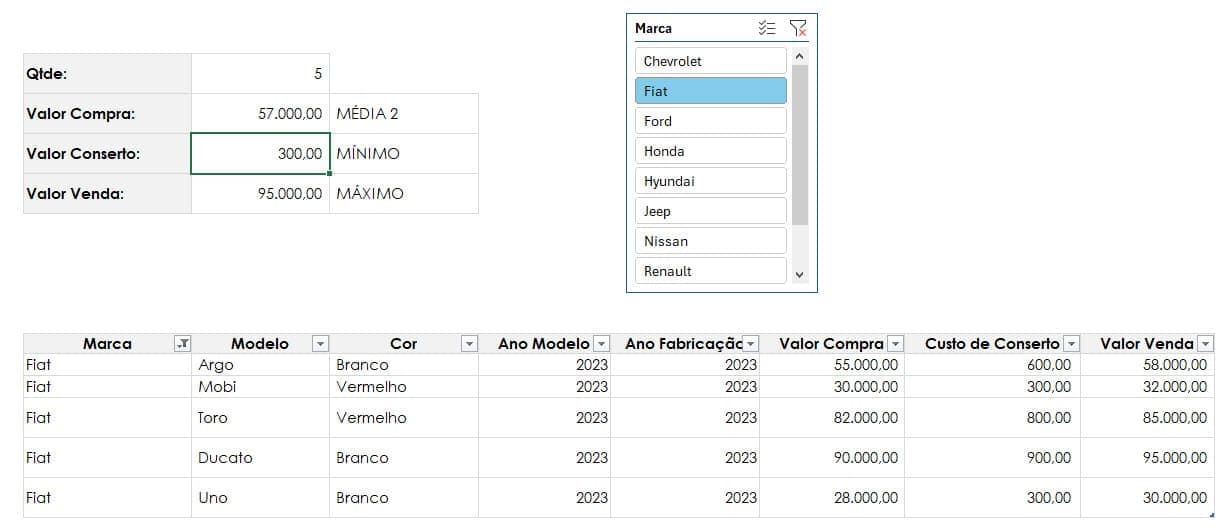This screenshot has width=1227, height=532.
Task: Click the Vermelho color cell in Mobi row
Action: (x=404, y=387)
